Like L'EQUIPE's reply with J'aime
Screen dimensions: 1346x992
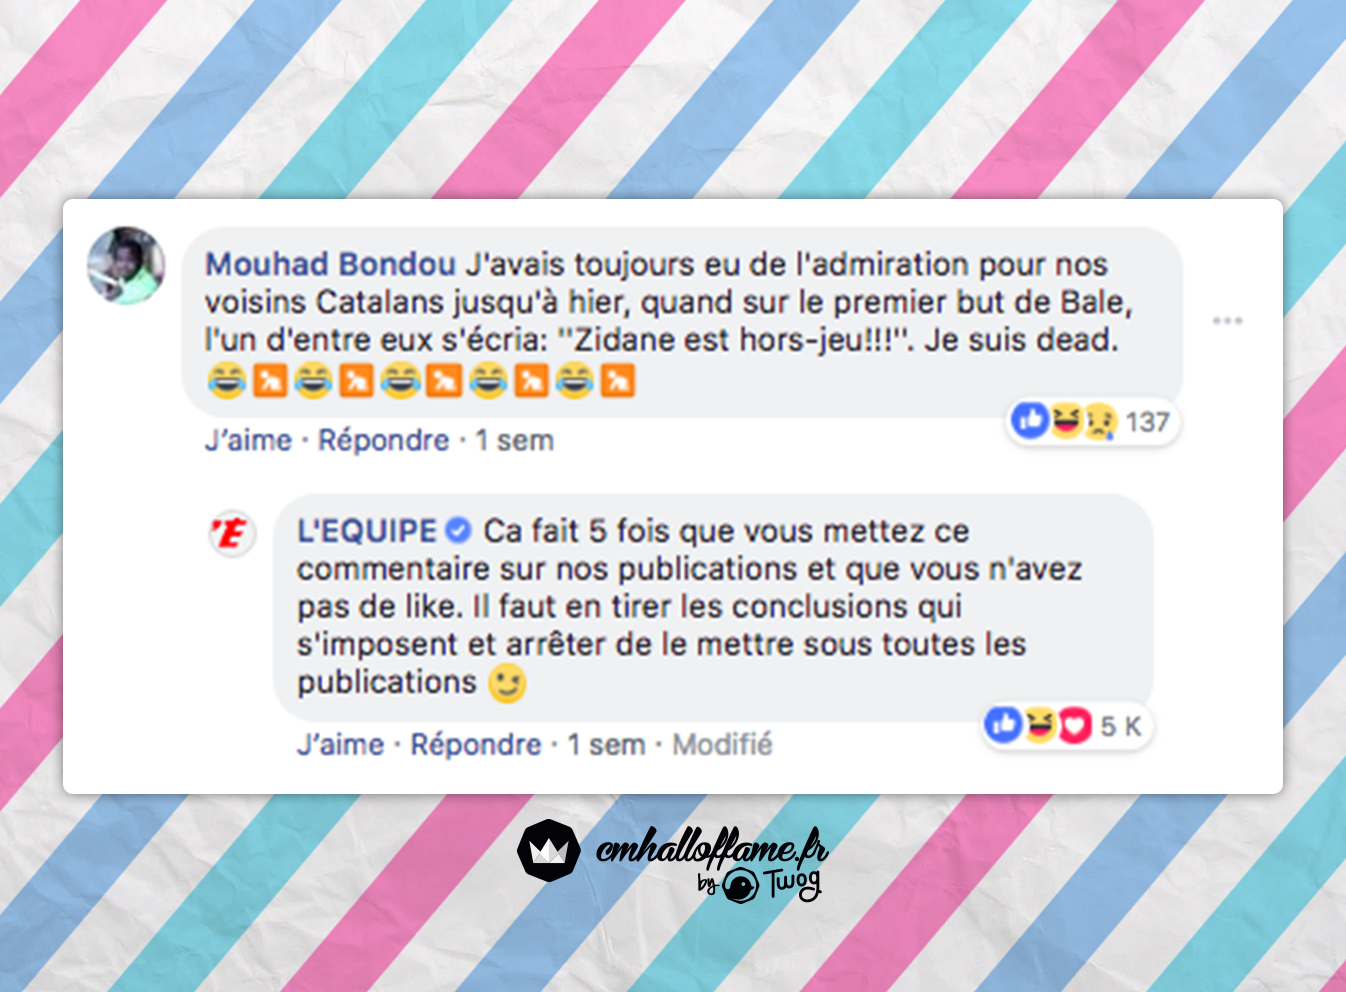(340, 744)
